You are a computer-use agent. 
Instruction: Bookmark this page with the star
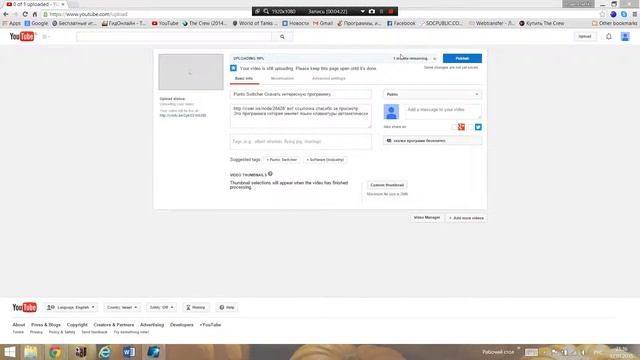pyautogui.click(x=602, y=14)
